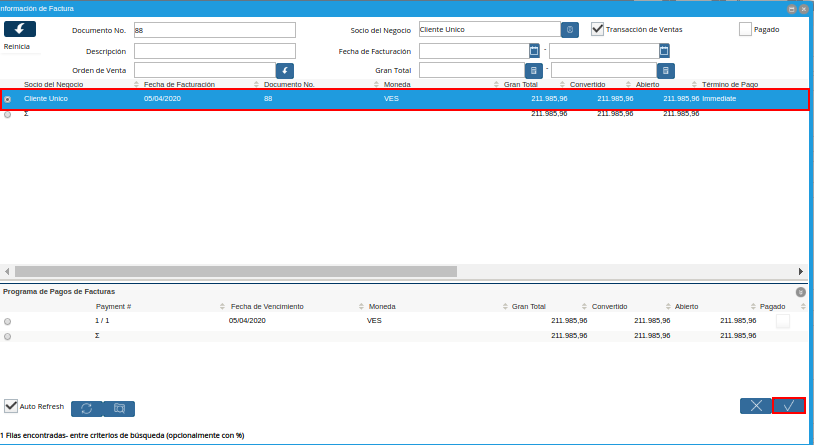Click the Descripción input field
This screenshot has width=814, height=446.
coord(215,51)
